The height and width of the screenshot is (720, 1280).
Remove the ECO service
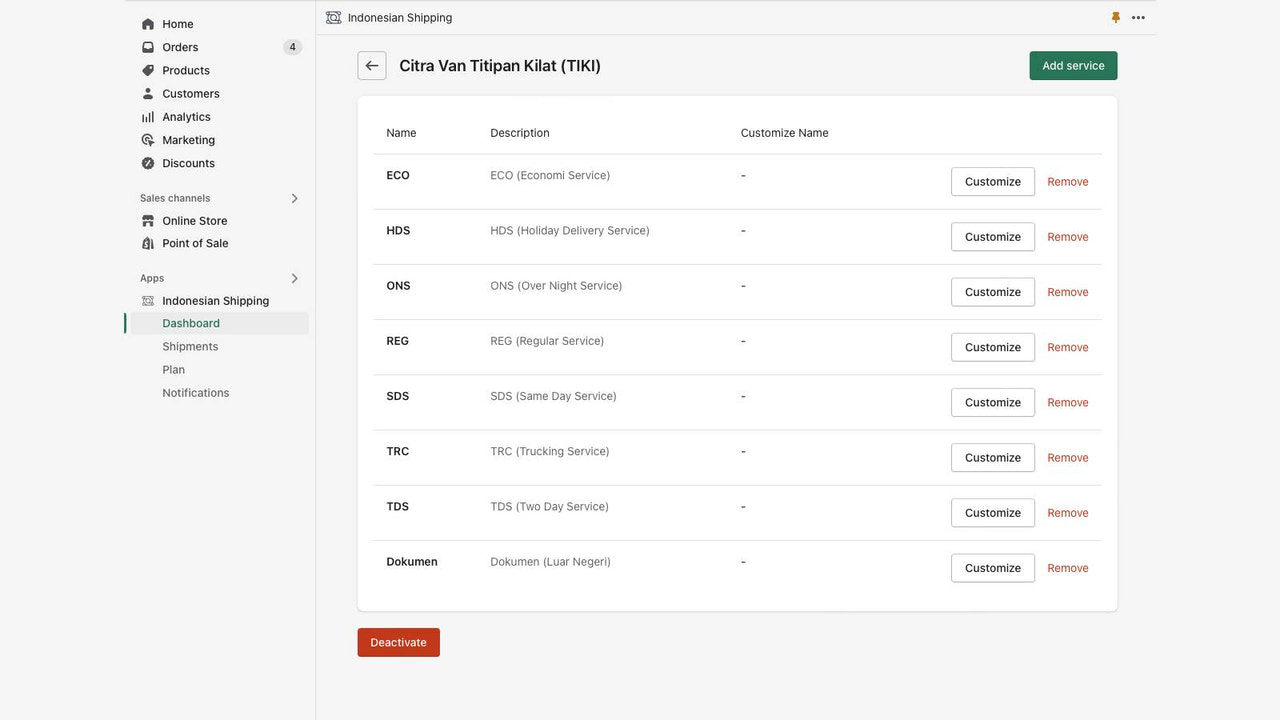1068,182
